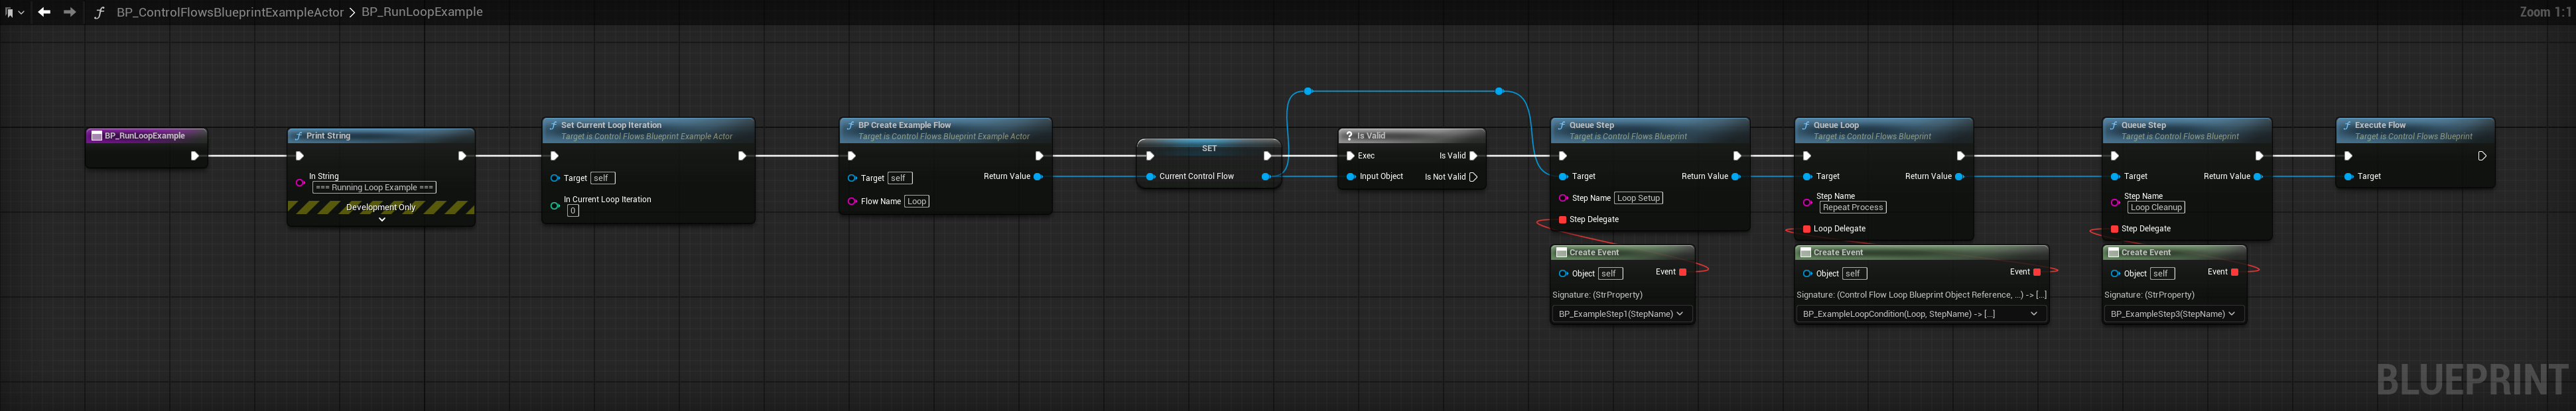The width and height of the screenshot is (2576, 411).
Task: Click BP_RunLoopExample in the breadcrumb
Action: [421, 12]
